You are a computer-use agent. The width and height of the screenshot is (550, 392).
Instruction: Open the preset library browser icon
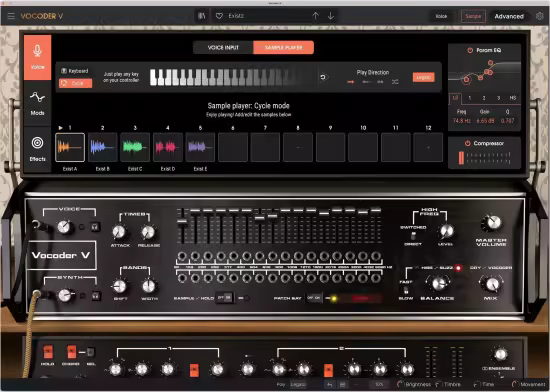point(202,16)
